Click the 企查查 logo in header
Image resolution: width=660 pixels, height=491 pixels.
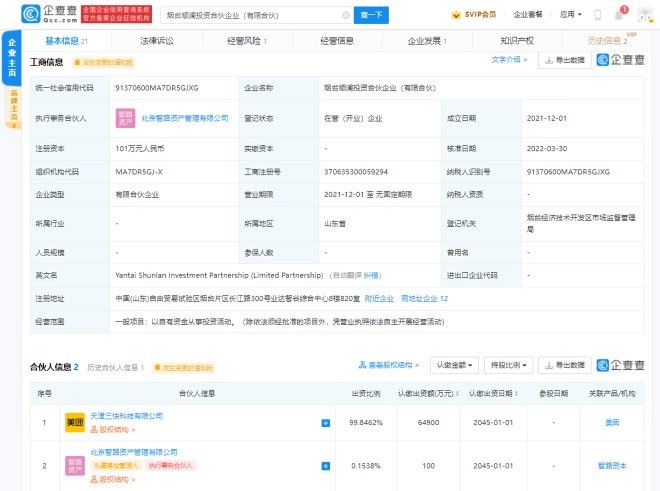(43, 14)
